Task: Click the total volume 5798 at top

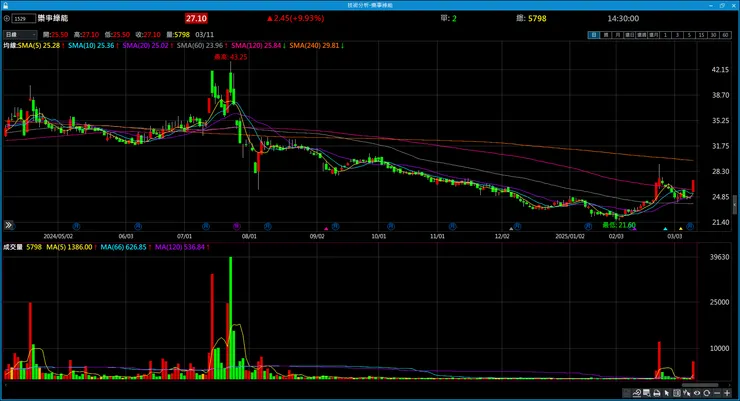Action: point(537,18)
